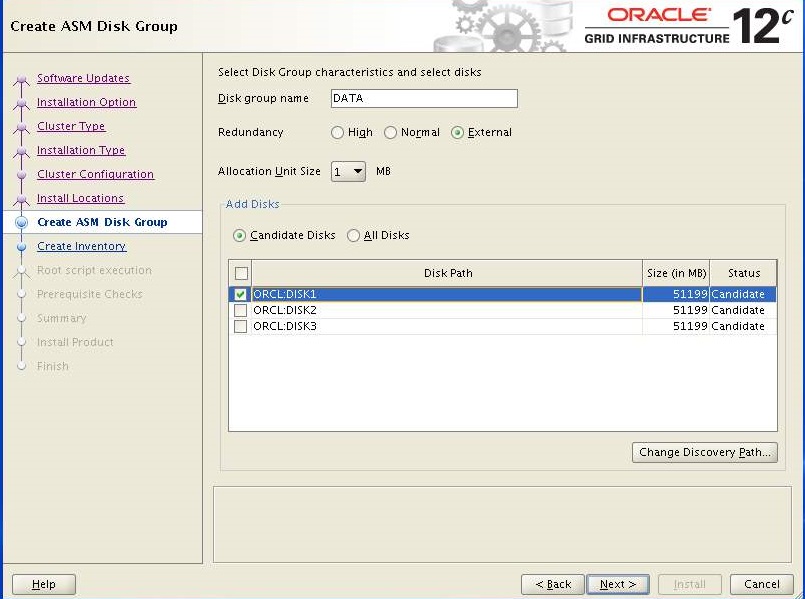Check the ORCL:DISK2 checkbox
Image resolution: width=805 pixels, height=599 pixels.
(x=240, y=311)
